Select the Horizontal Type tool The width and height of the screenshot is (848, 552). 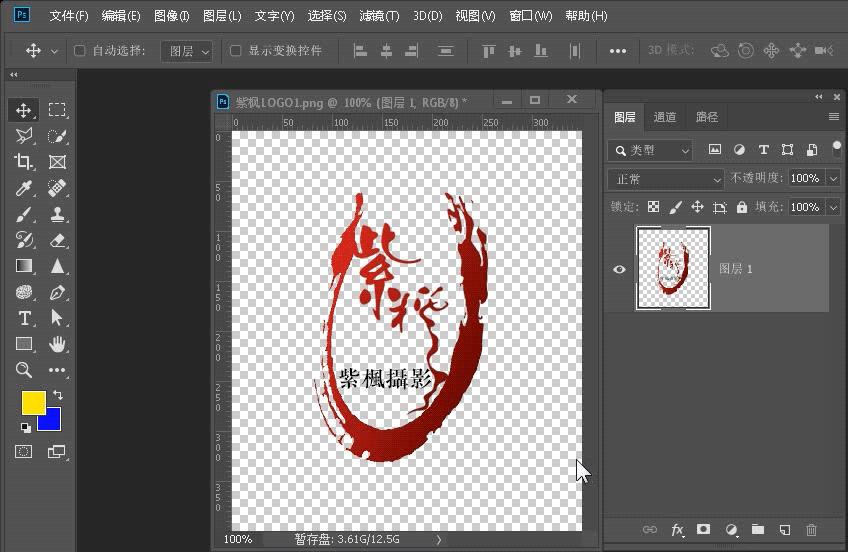(x=23, y=318)
